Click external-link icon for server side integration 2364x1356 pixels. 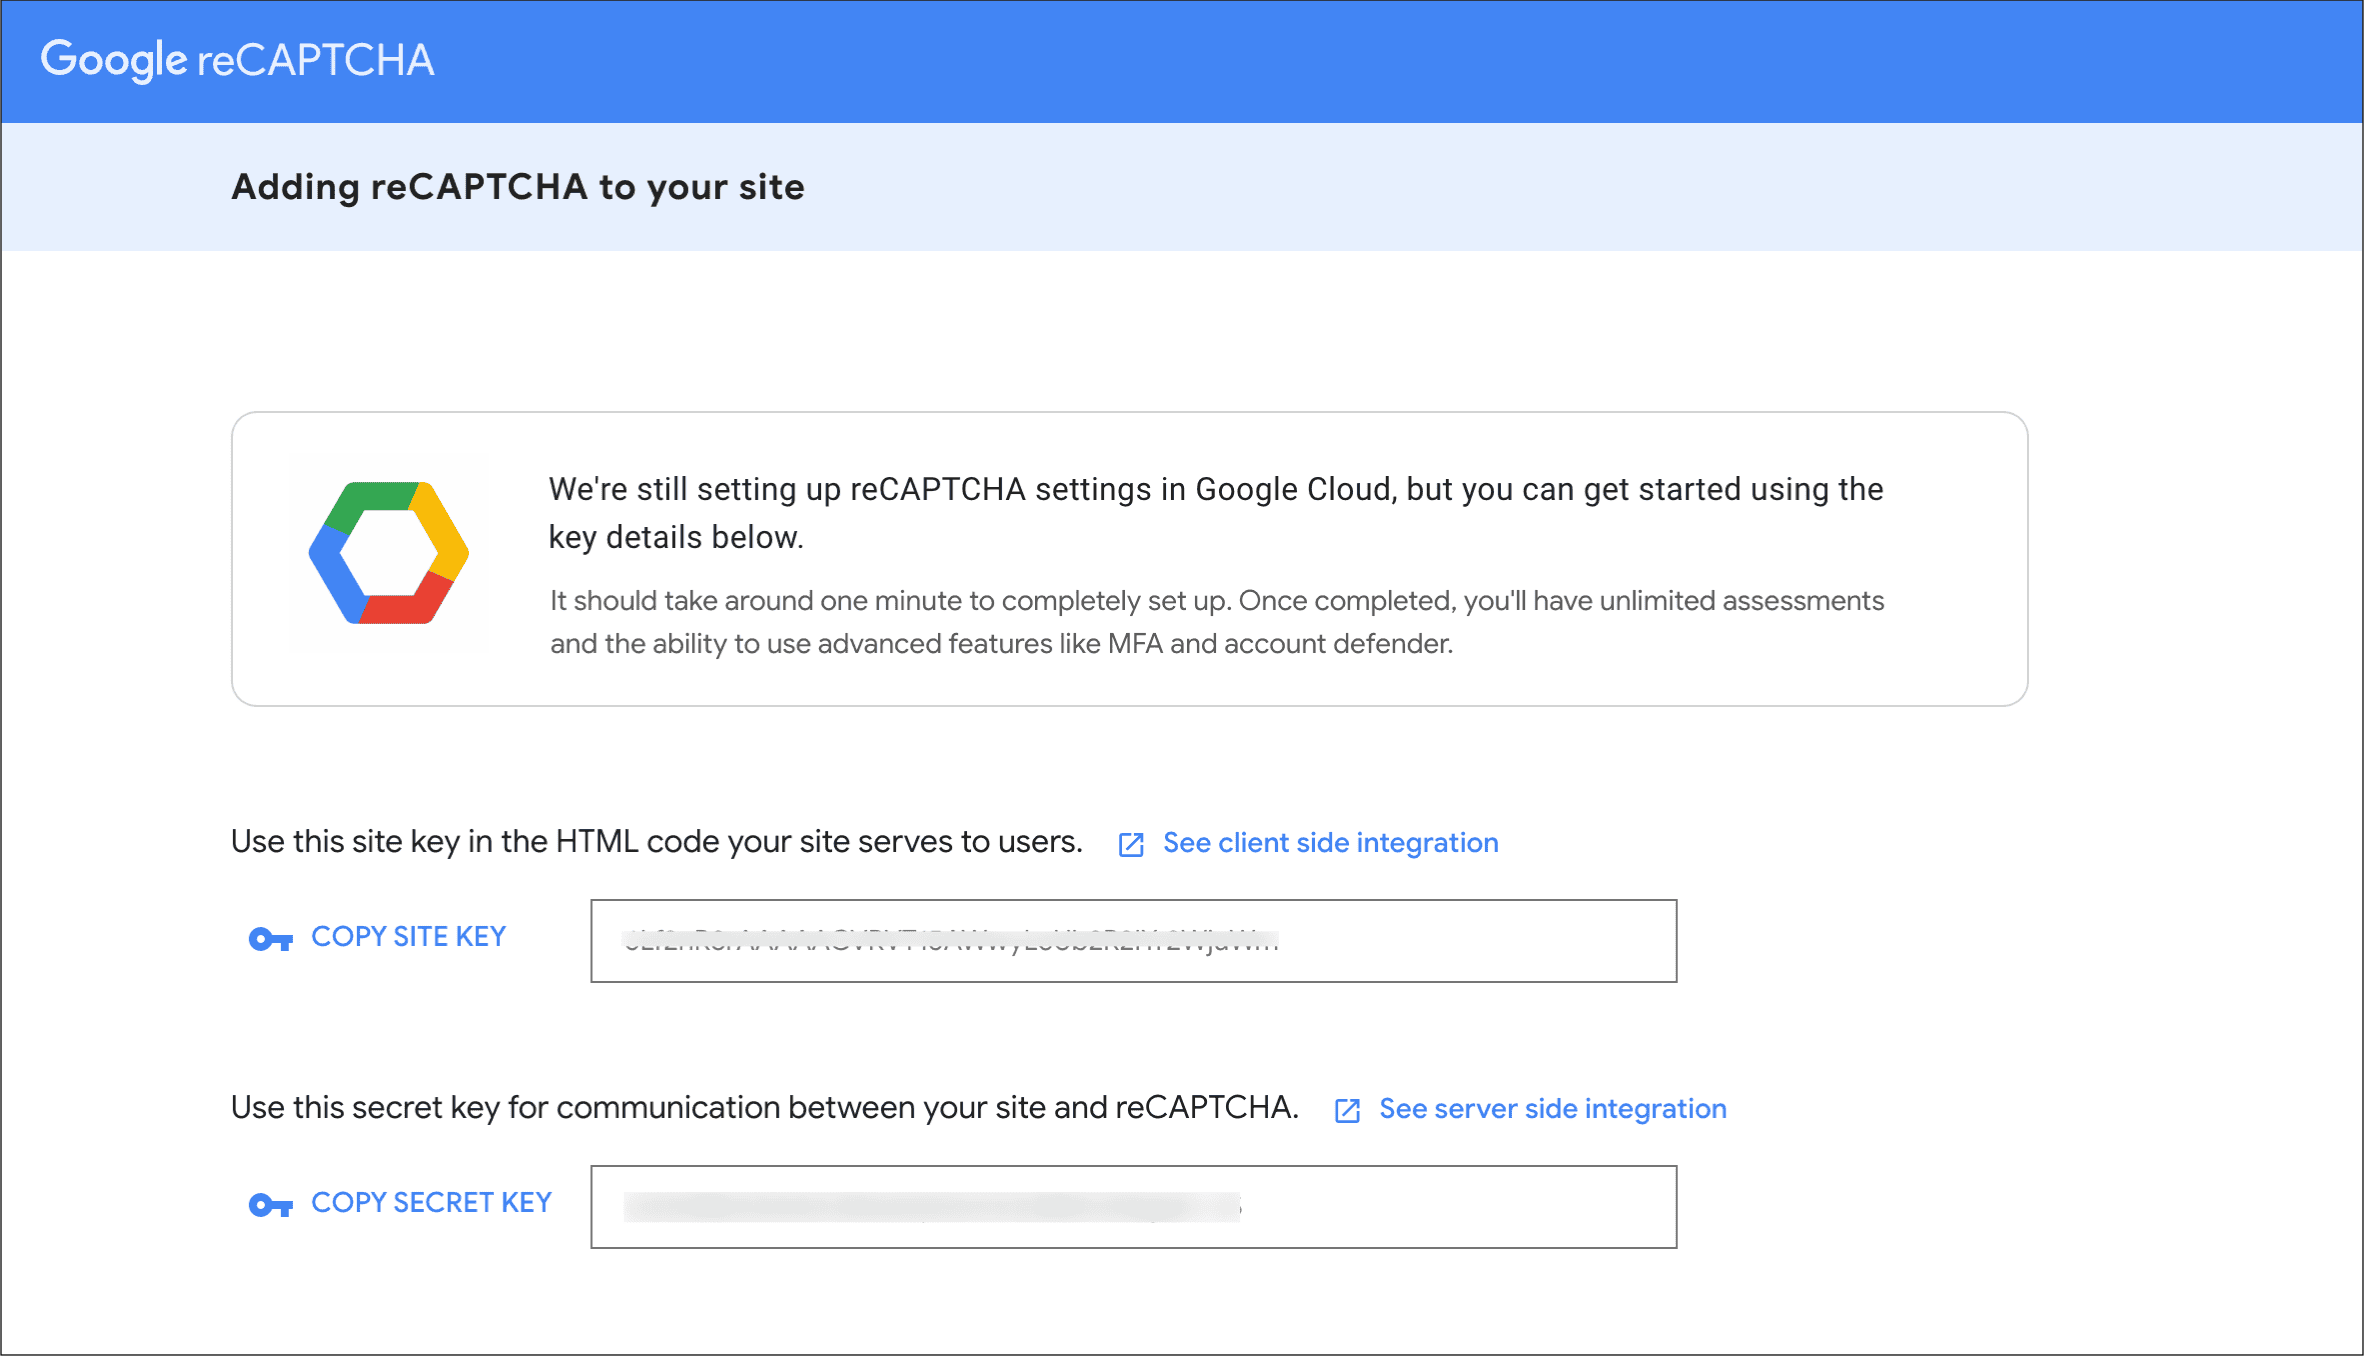(1347, 1111)
